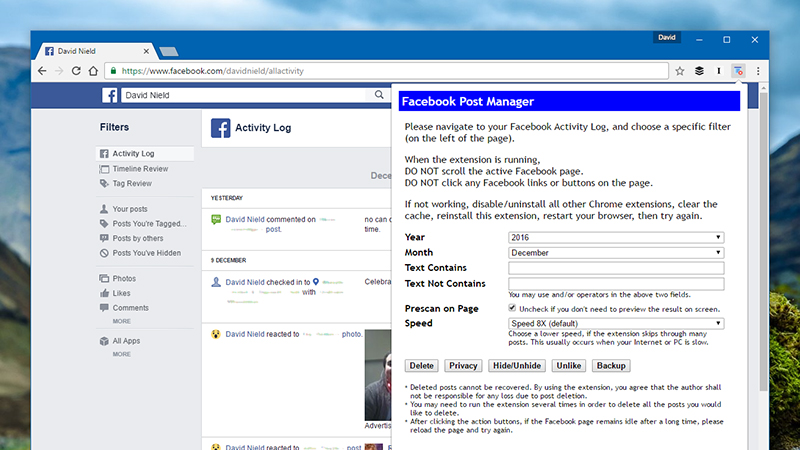Close the David Nield tab
Viewport: 800px width, 450px height.
pos(146,51)
